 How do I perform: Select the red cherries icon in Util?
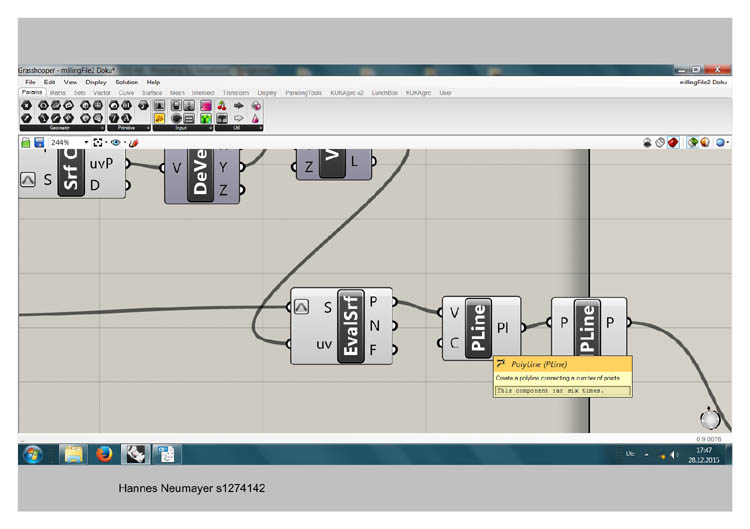click(x=222, y=105)
